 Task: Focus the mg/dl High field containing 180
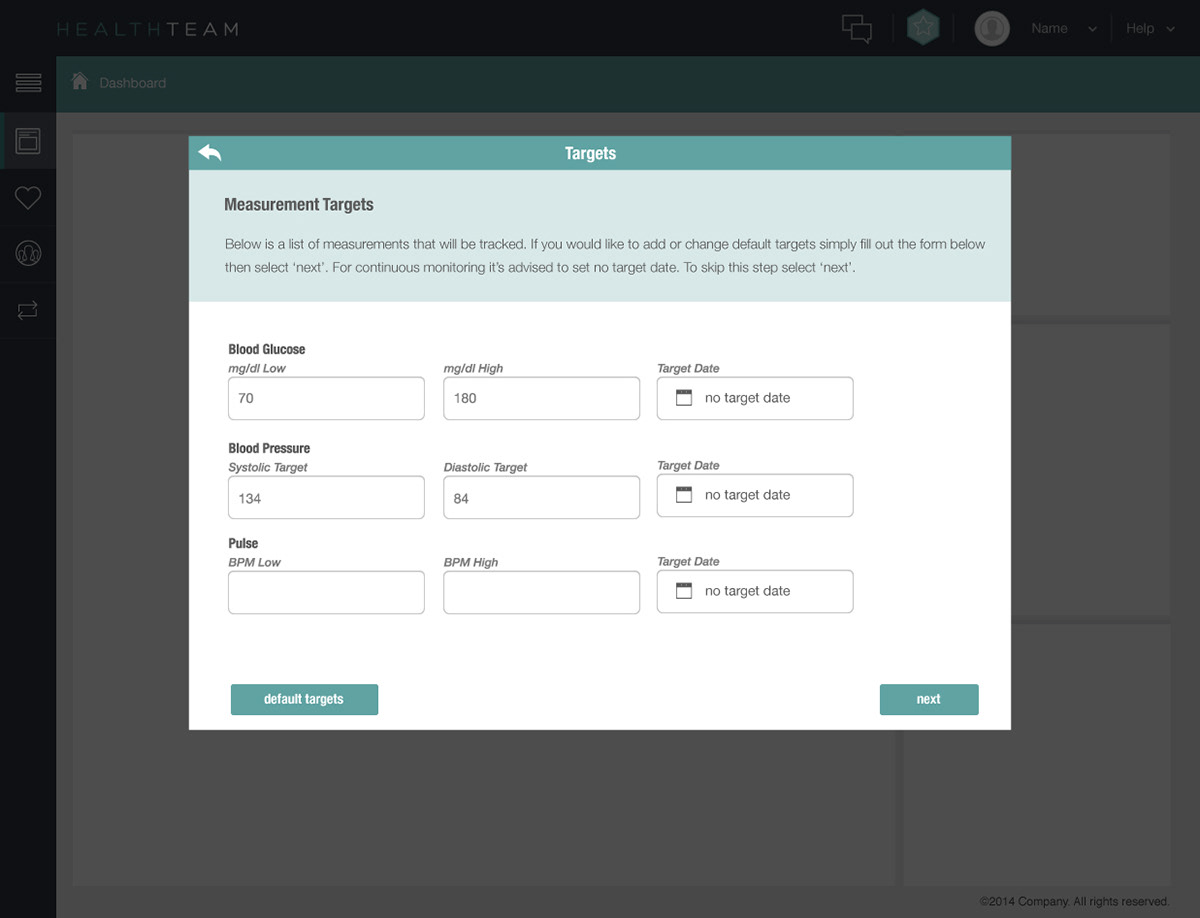tap(541, 398)
